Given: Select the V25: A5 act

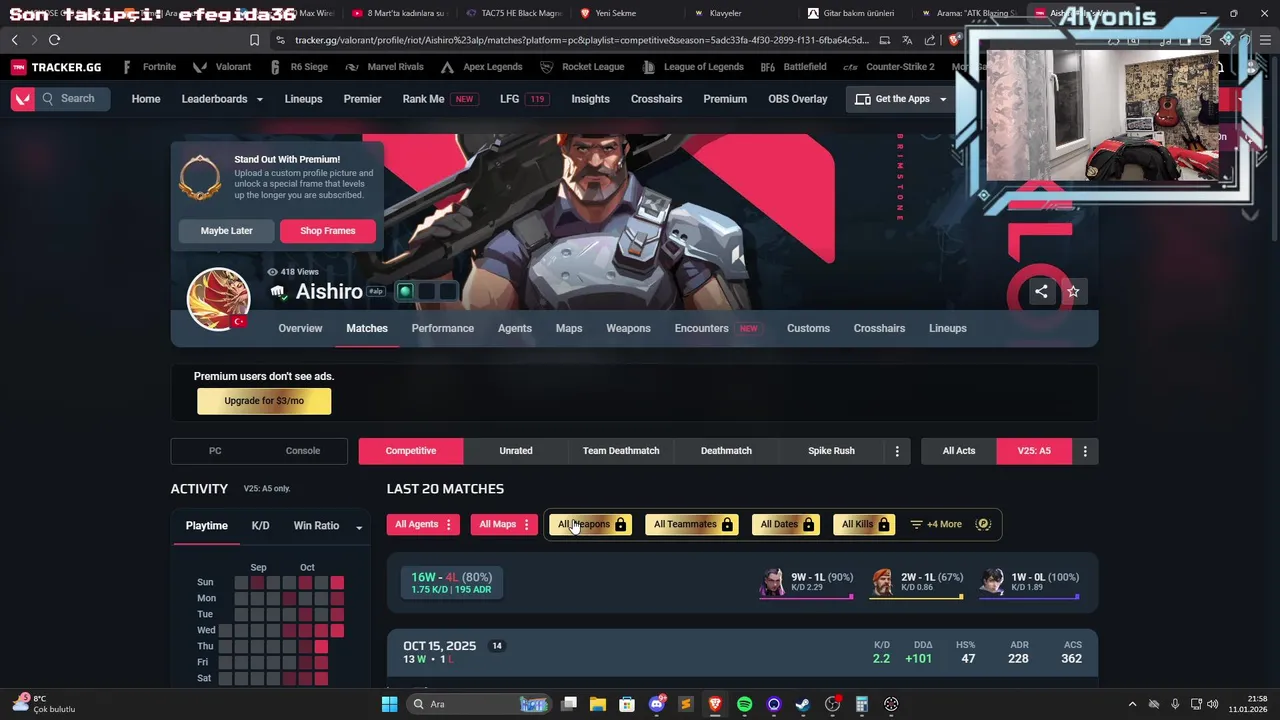Looking at the screenshot, I should pyautogui.click(x=1034, y=451).
